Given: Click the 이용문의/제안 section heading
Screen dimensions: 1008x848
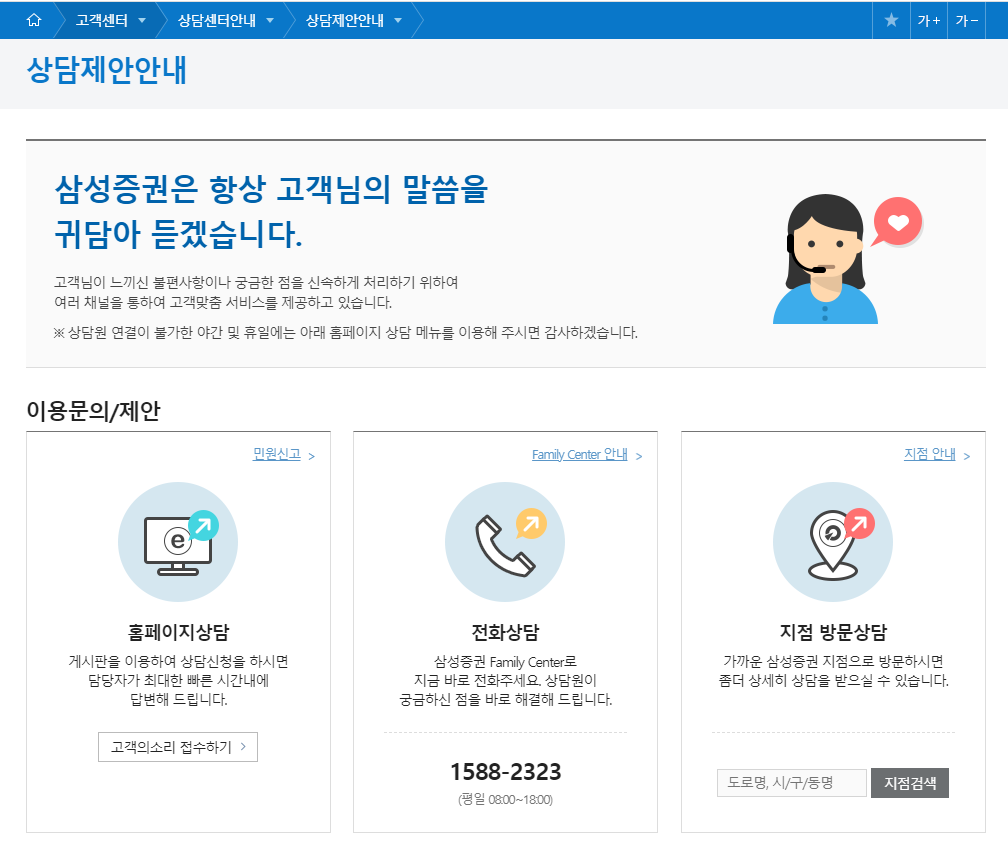Looking at the screenshot, I should pyautogui.click(x=93, y=411).
